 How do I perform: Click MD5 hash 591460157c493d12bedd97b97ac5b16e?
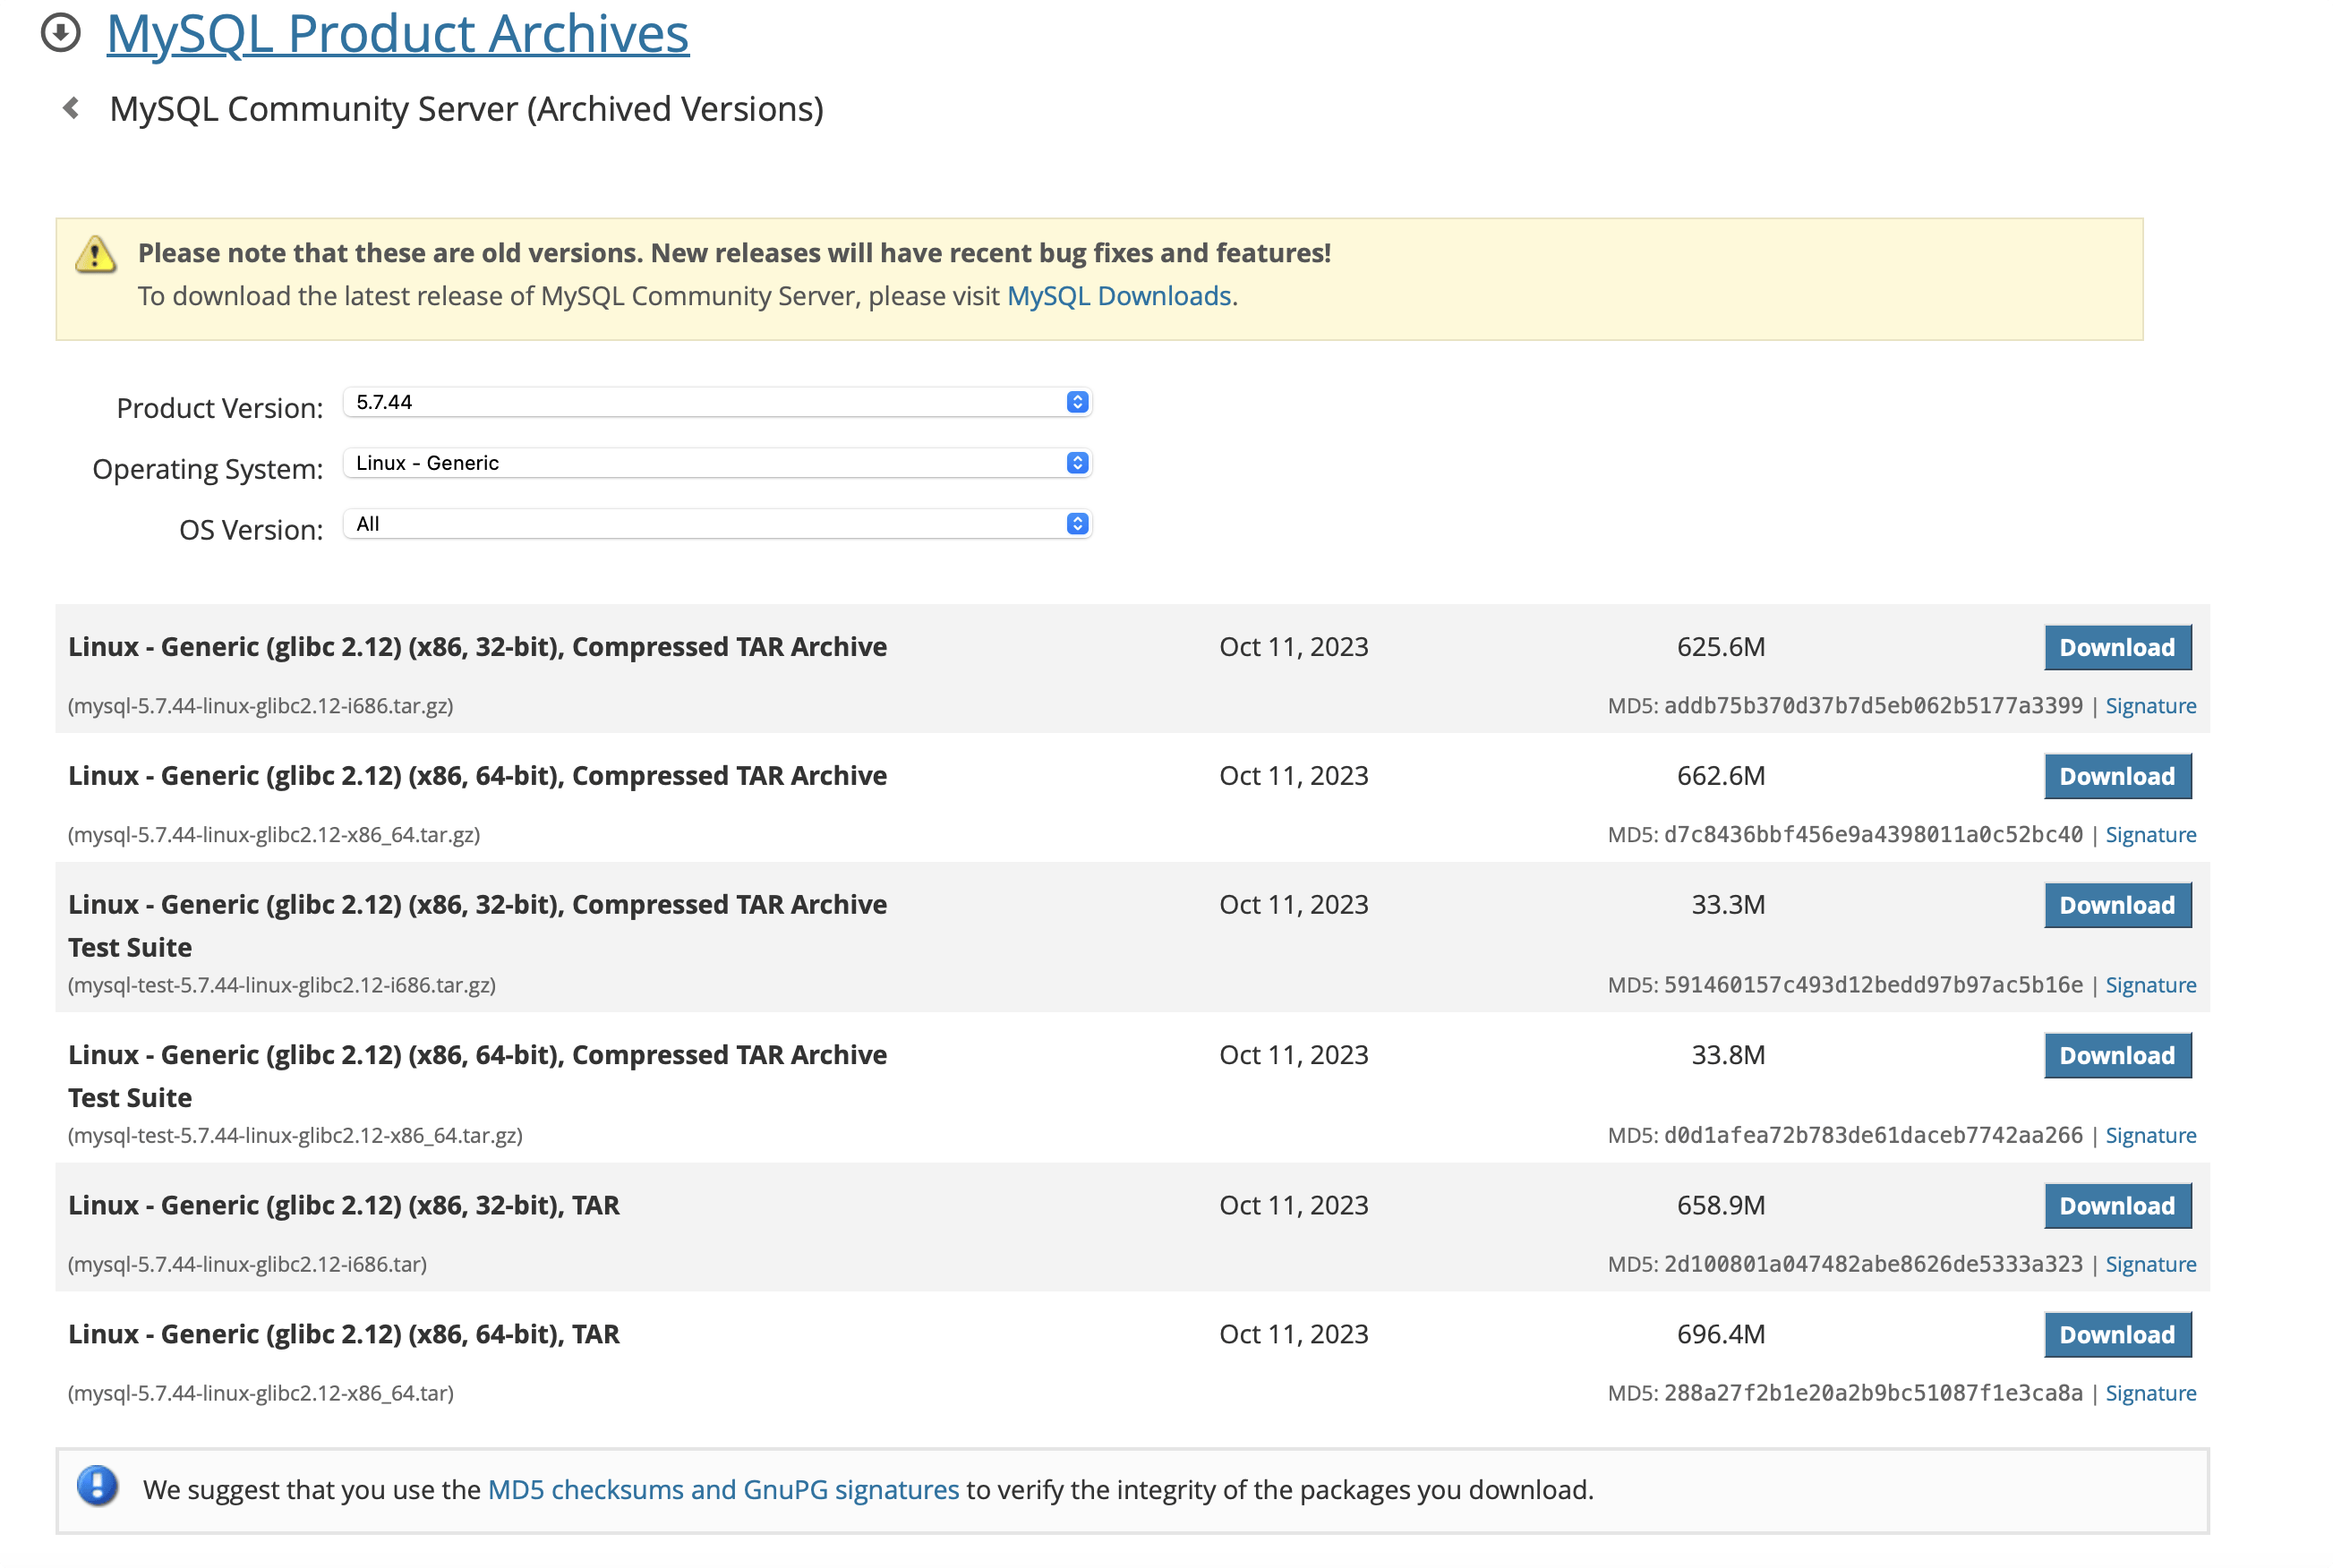(x=1873, y=985)
